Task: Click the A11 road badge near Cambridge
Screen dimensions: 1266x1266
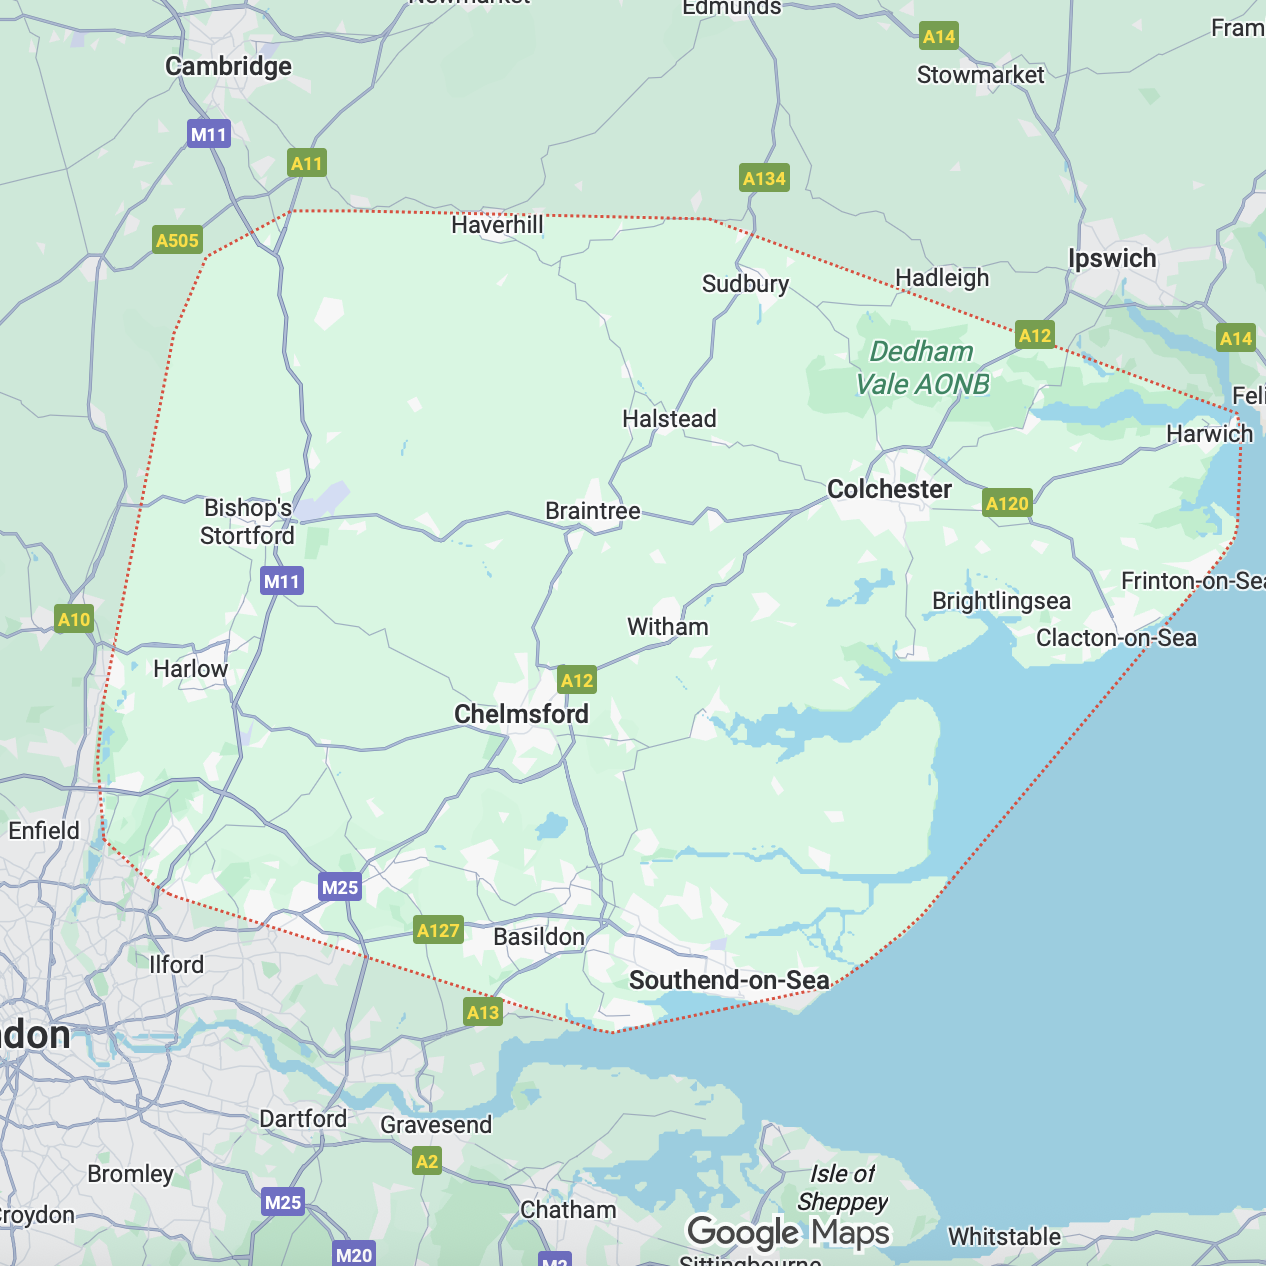Action: [x=307, y=163]
